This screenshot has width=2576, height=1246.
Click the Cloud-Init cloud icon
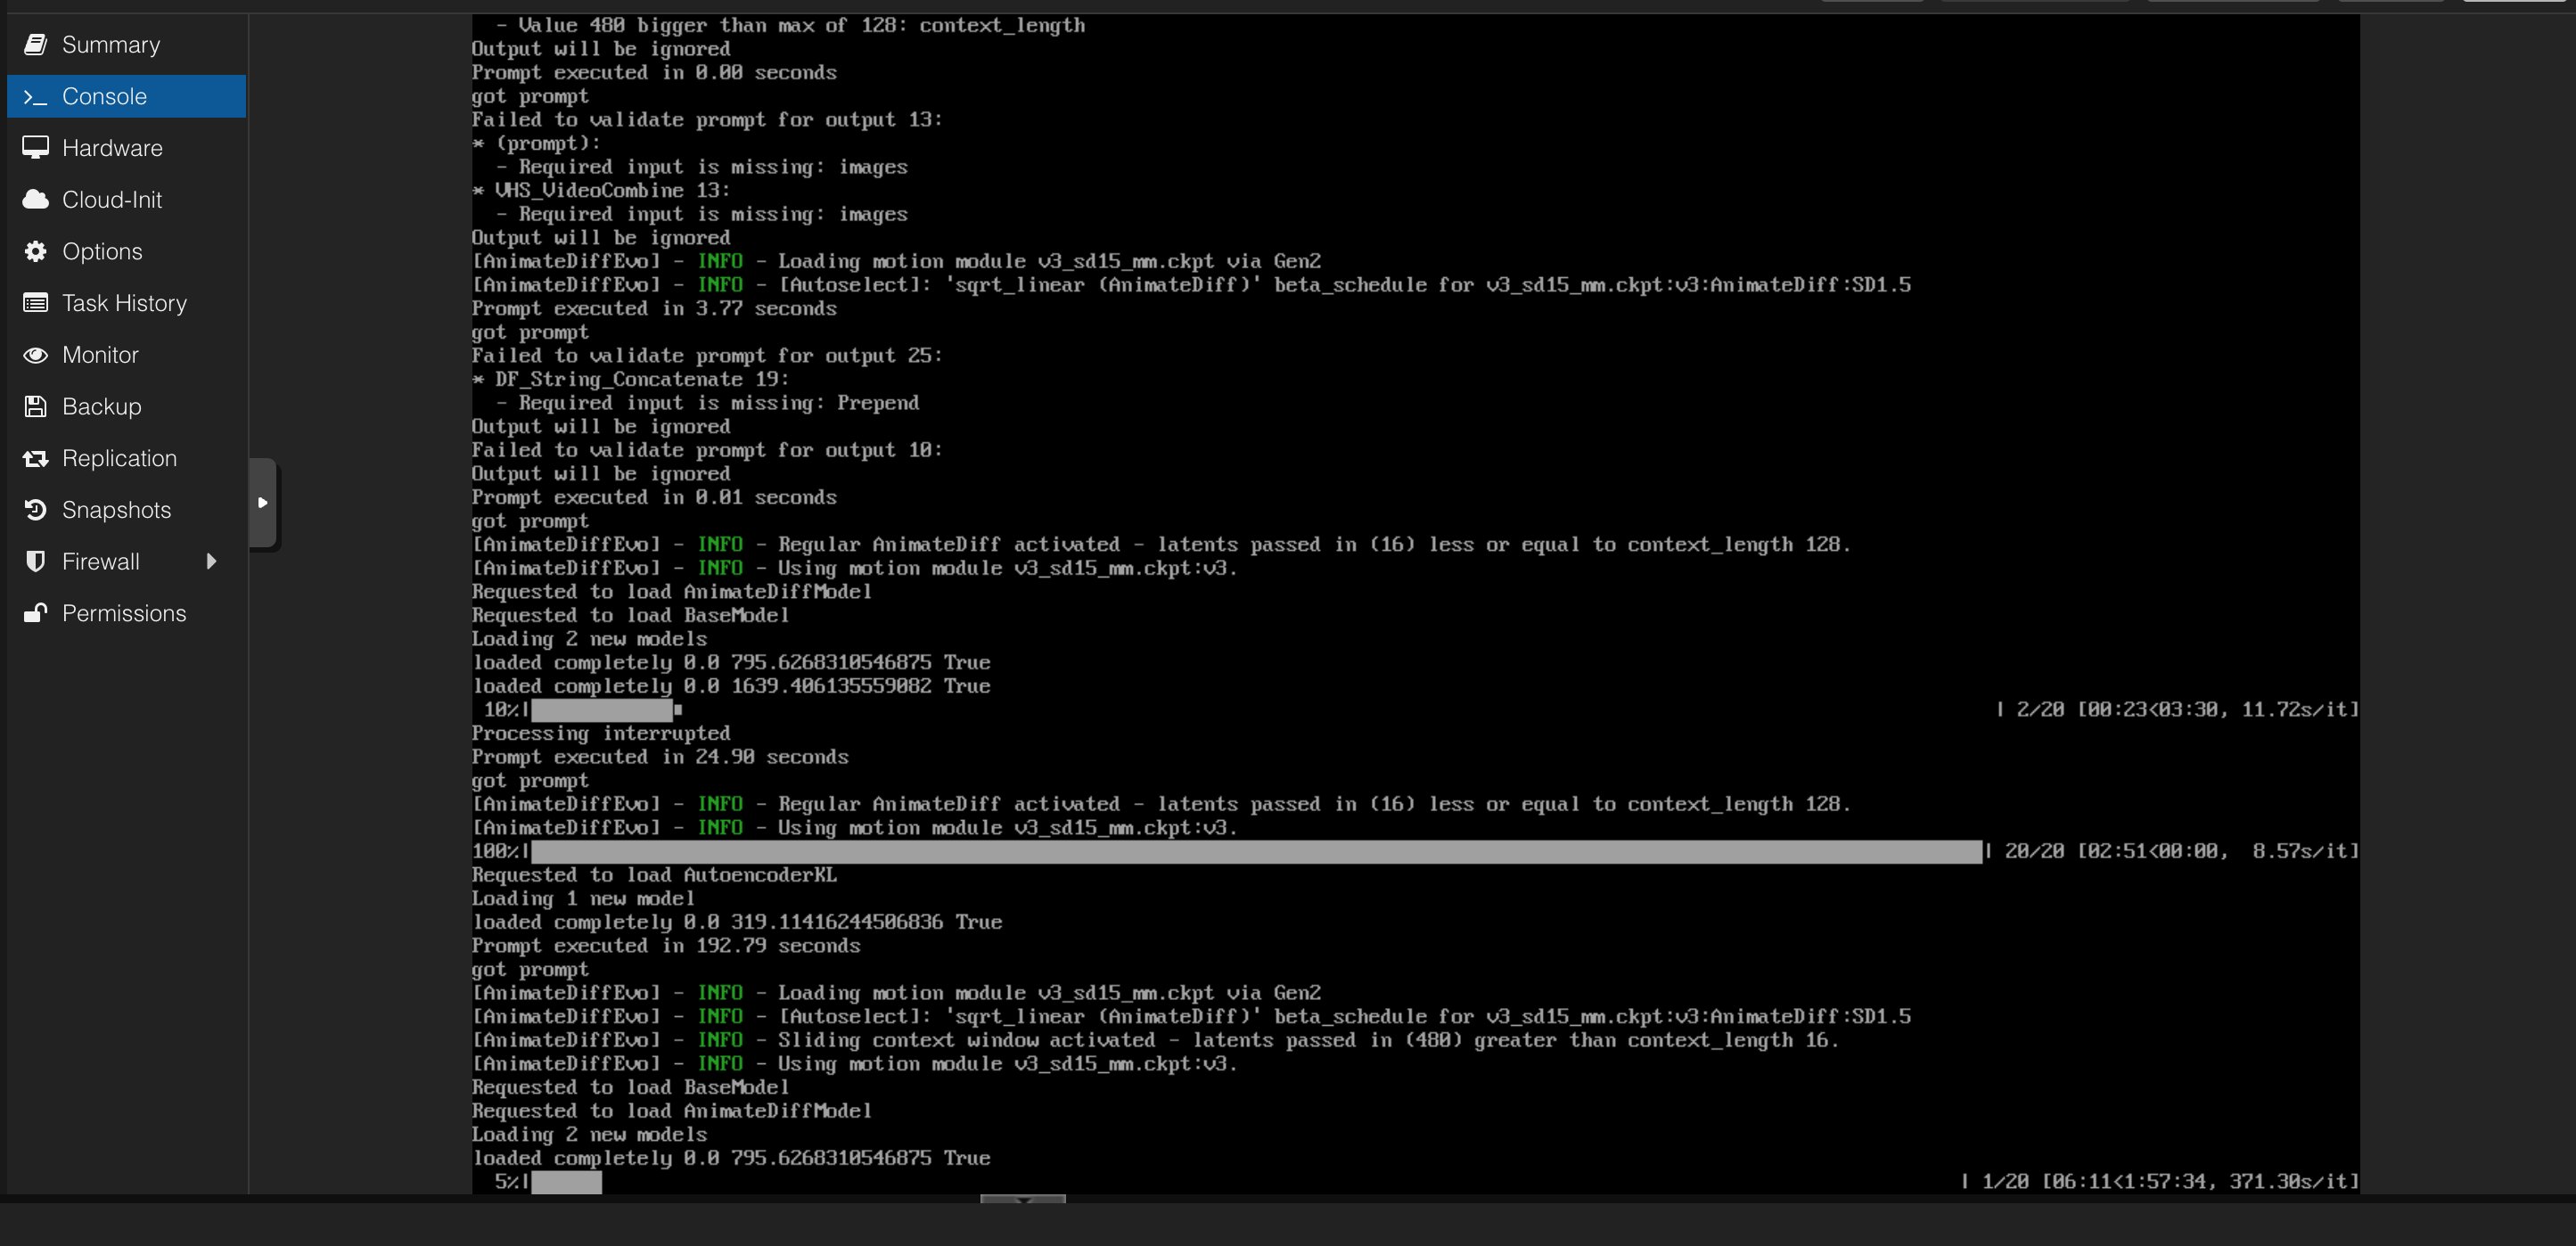coord(36,199)
